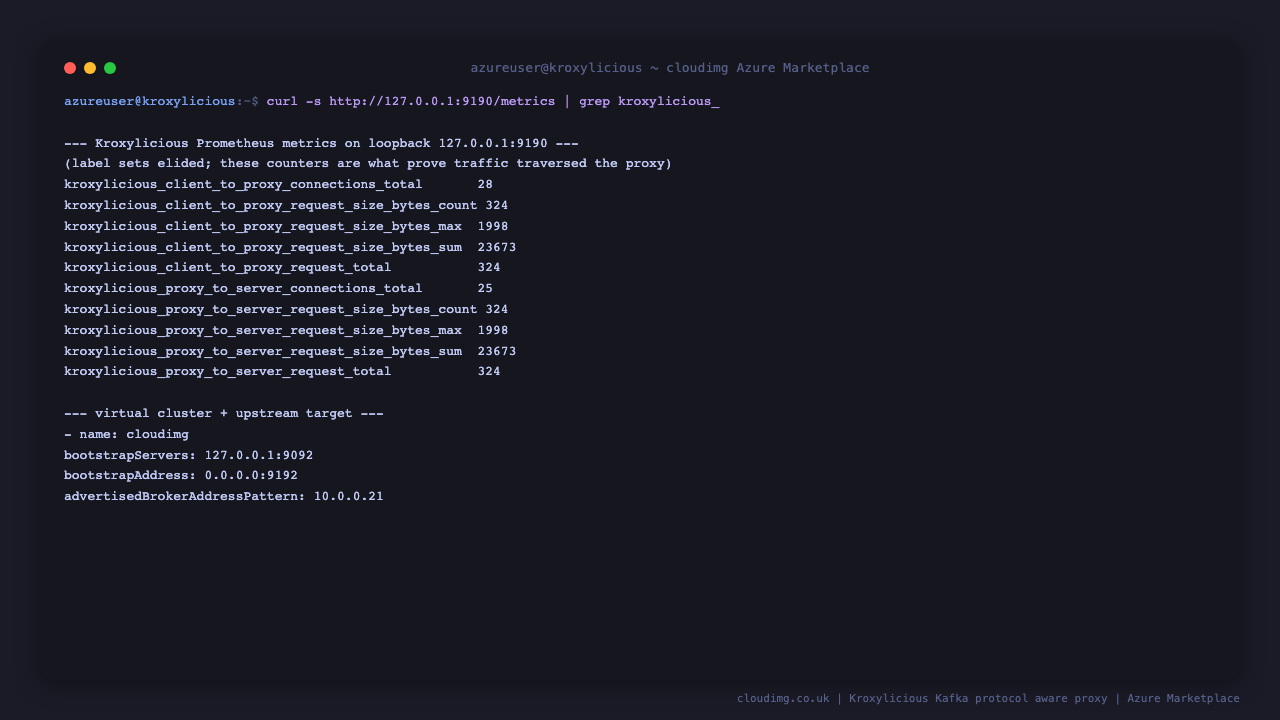Select kroxylicious_client_to_proxy_request_total metric name
1280x720 pixels.
pos(227,267)
